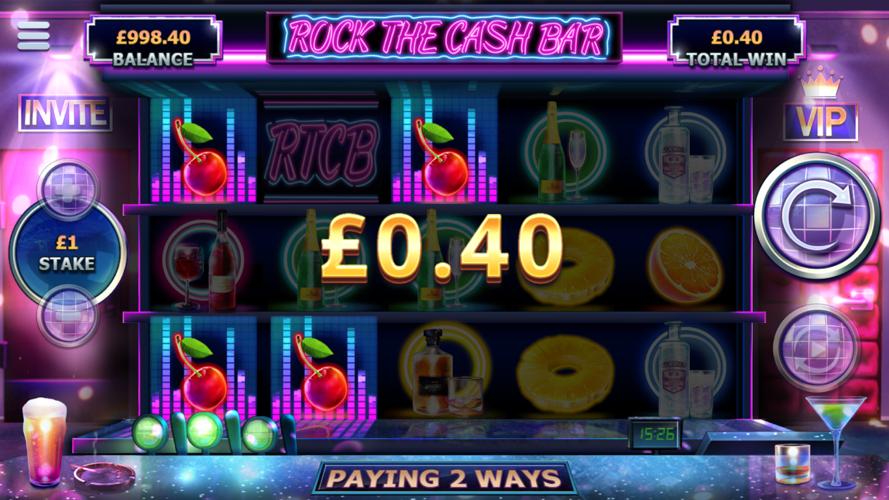Start autoplay with smaller disco button
Screen dimensions: 889x500
click(x=816, y=349)
